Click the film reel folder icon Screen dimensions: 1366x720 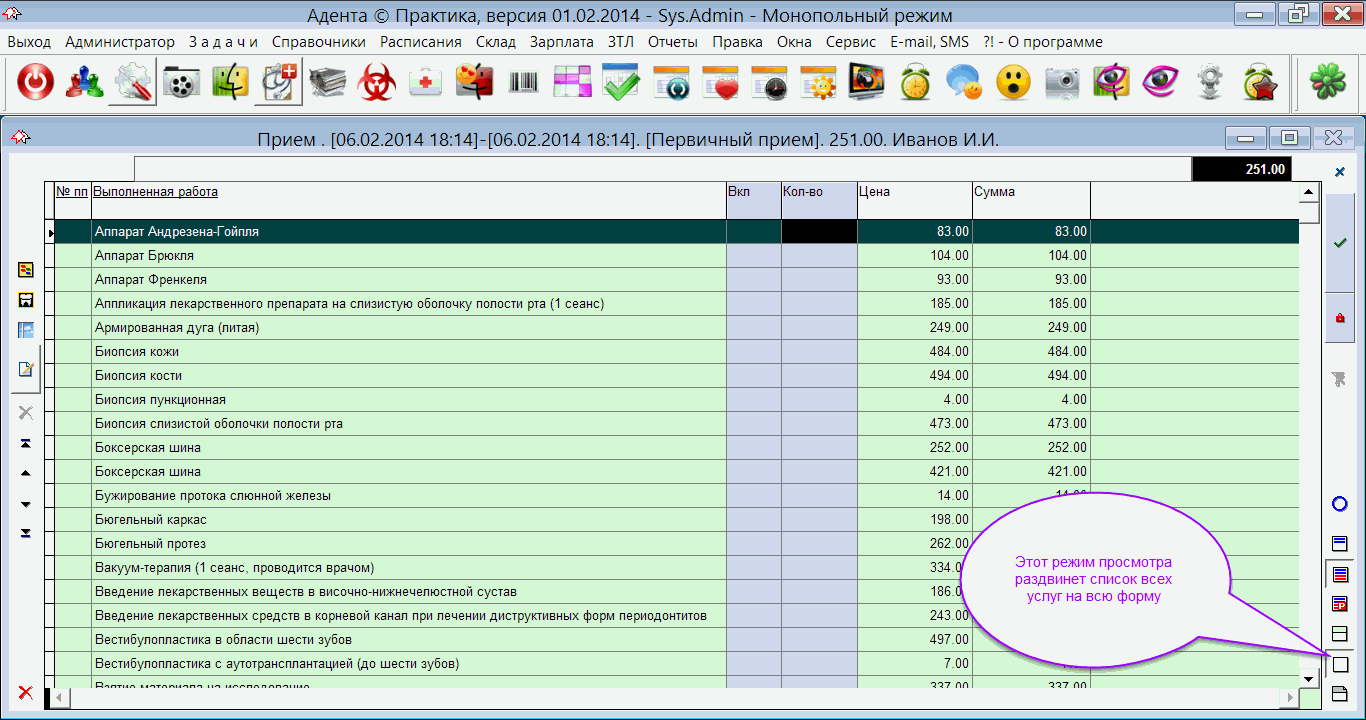(181, 83)
